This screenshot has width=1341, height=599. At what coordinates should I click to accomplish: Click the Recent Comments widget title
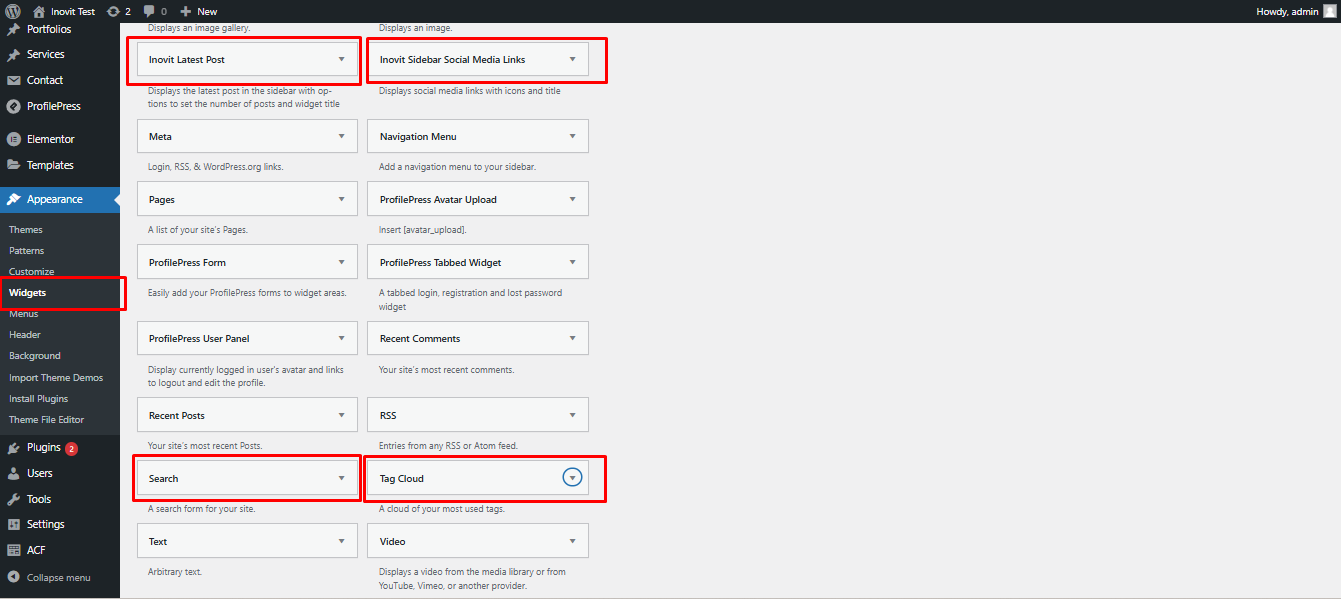(420, 339)
